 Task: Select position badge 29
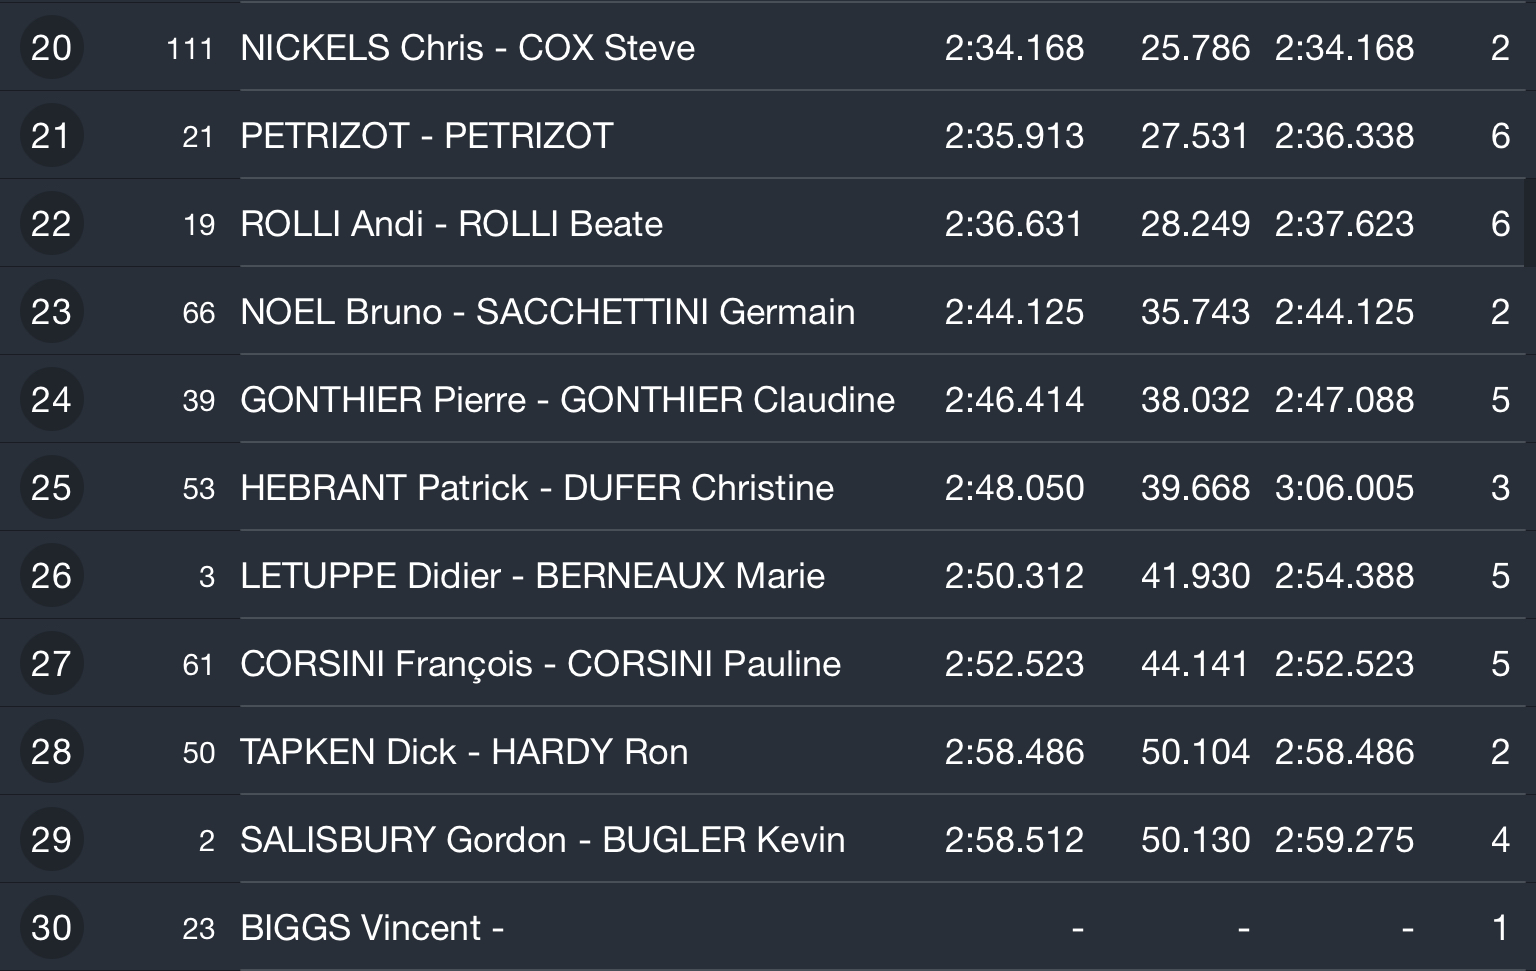click(x=51, y=839)
